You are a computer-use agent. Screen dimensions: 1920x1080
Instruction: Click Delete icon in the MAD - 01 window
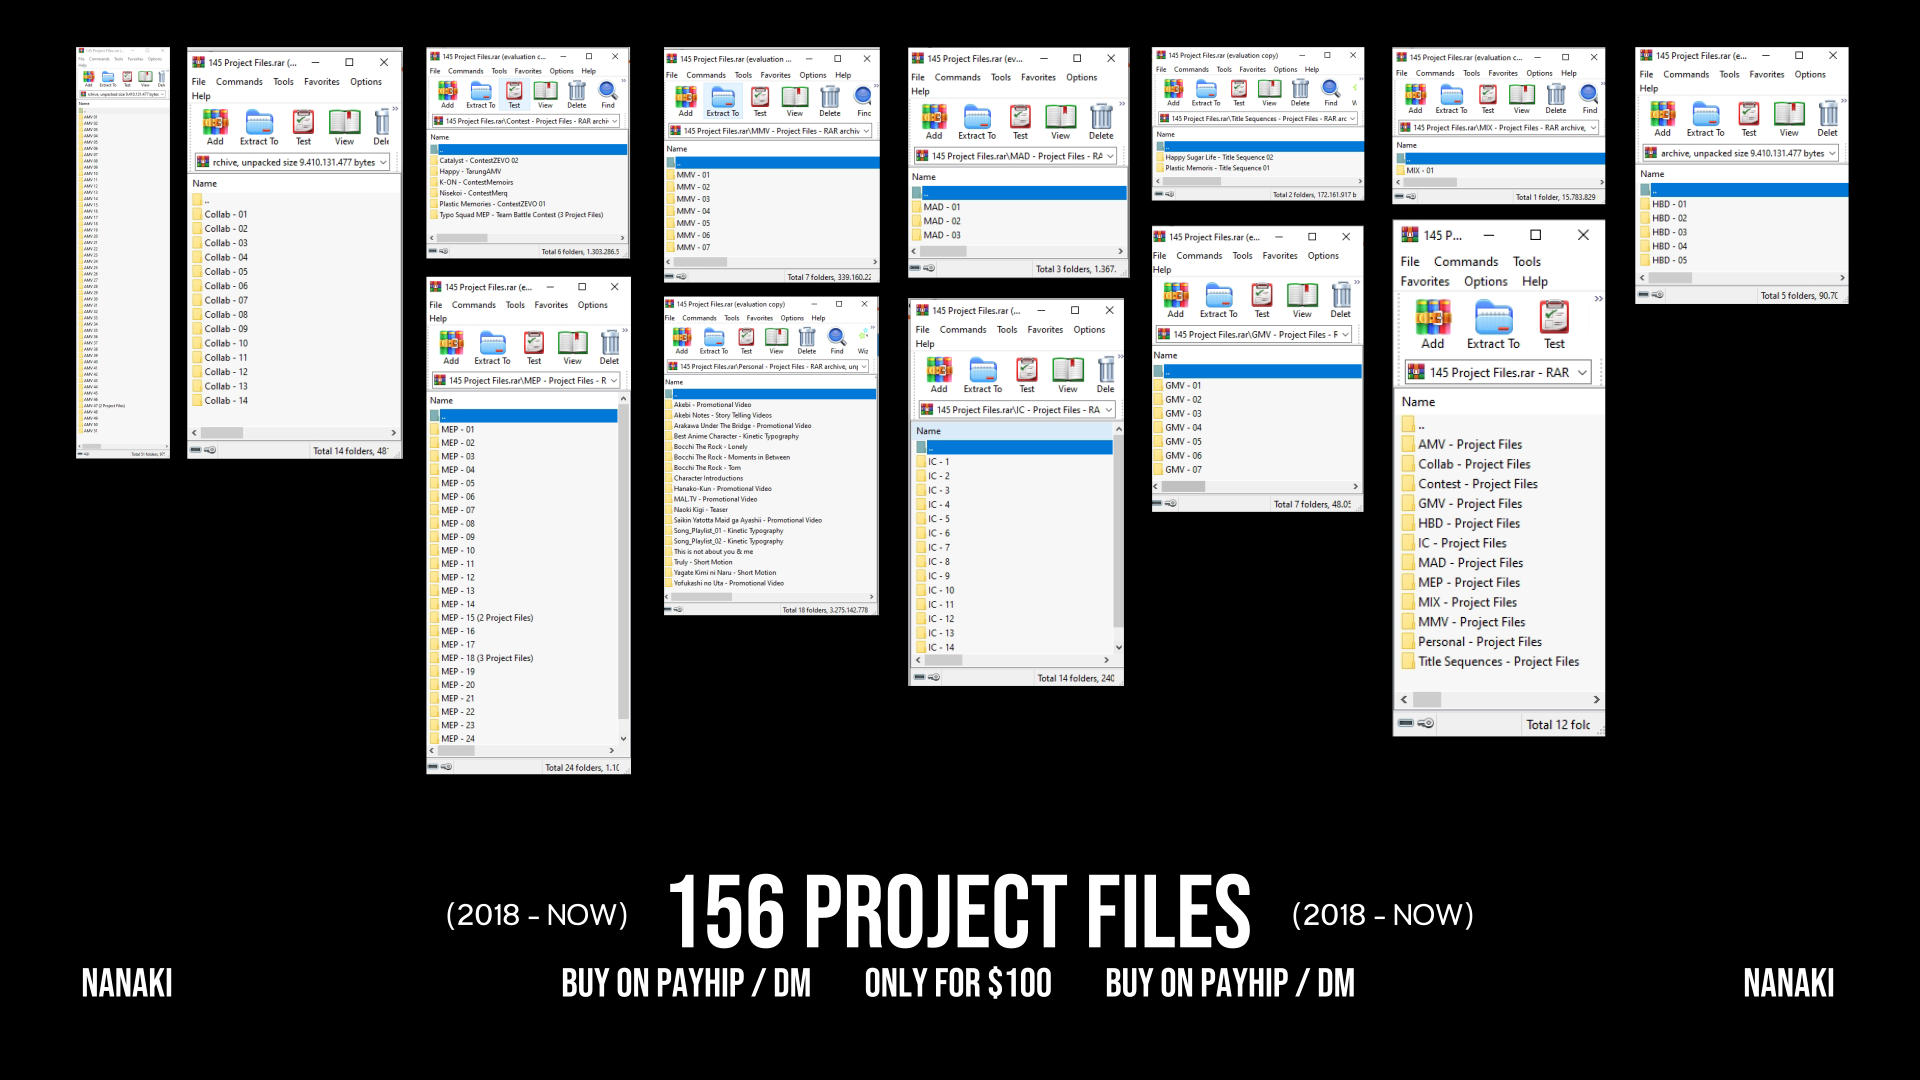(x=1101, y=116)
